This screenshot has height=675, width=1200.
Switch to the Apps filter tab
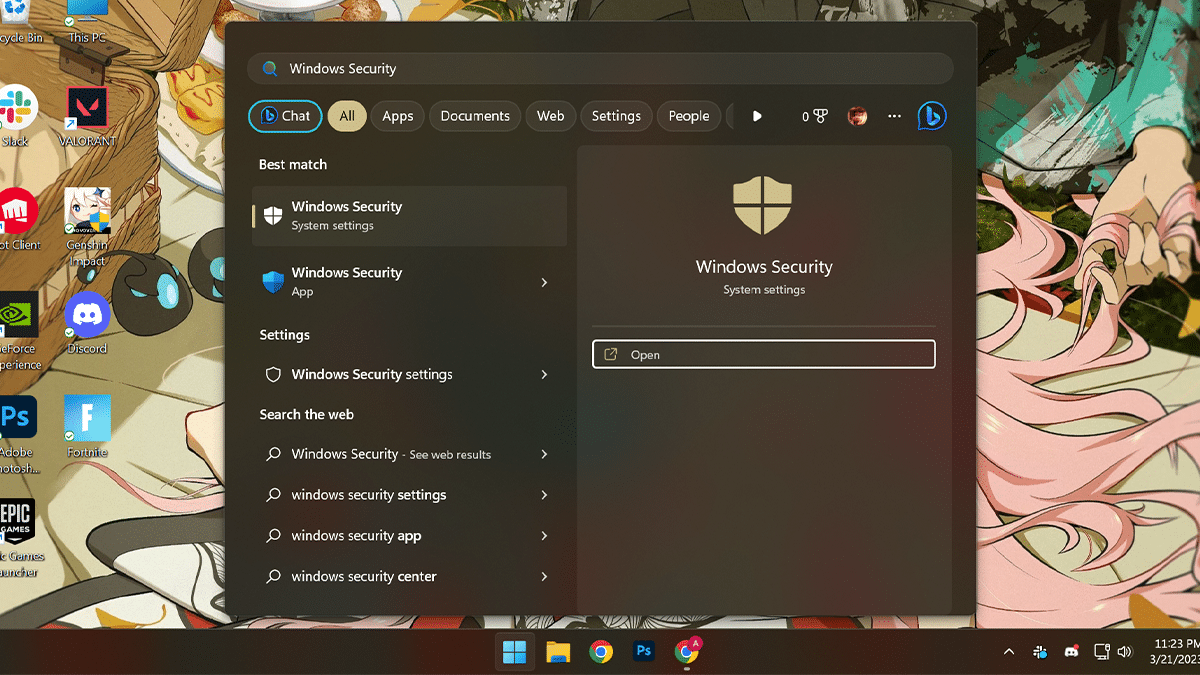[x=397, y=116]
